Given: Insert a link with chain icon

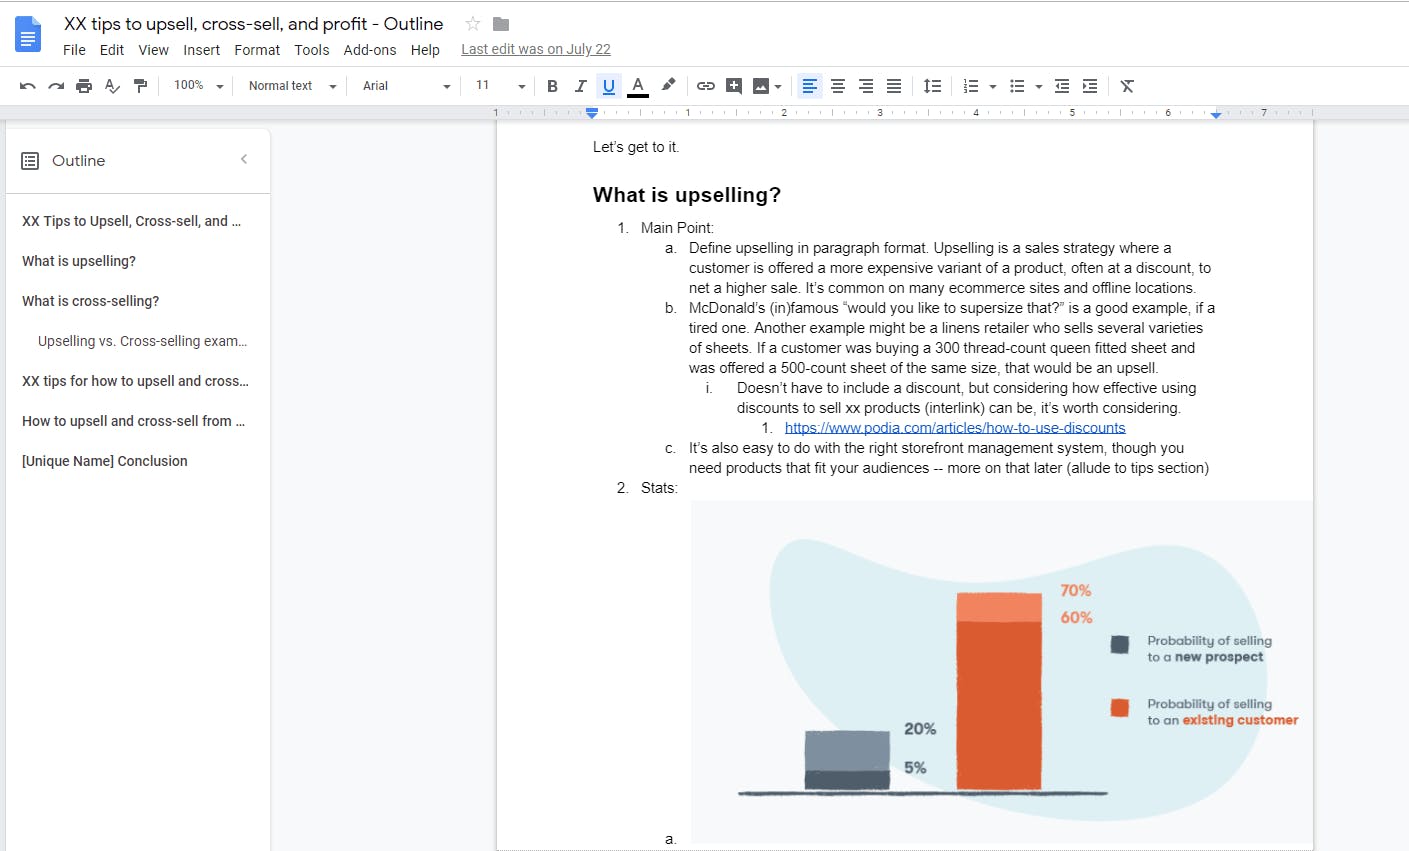Looking at the screenshot, I should pyautogui.click(x=706, y=86).
